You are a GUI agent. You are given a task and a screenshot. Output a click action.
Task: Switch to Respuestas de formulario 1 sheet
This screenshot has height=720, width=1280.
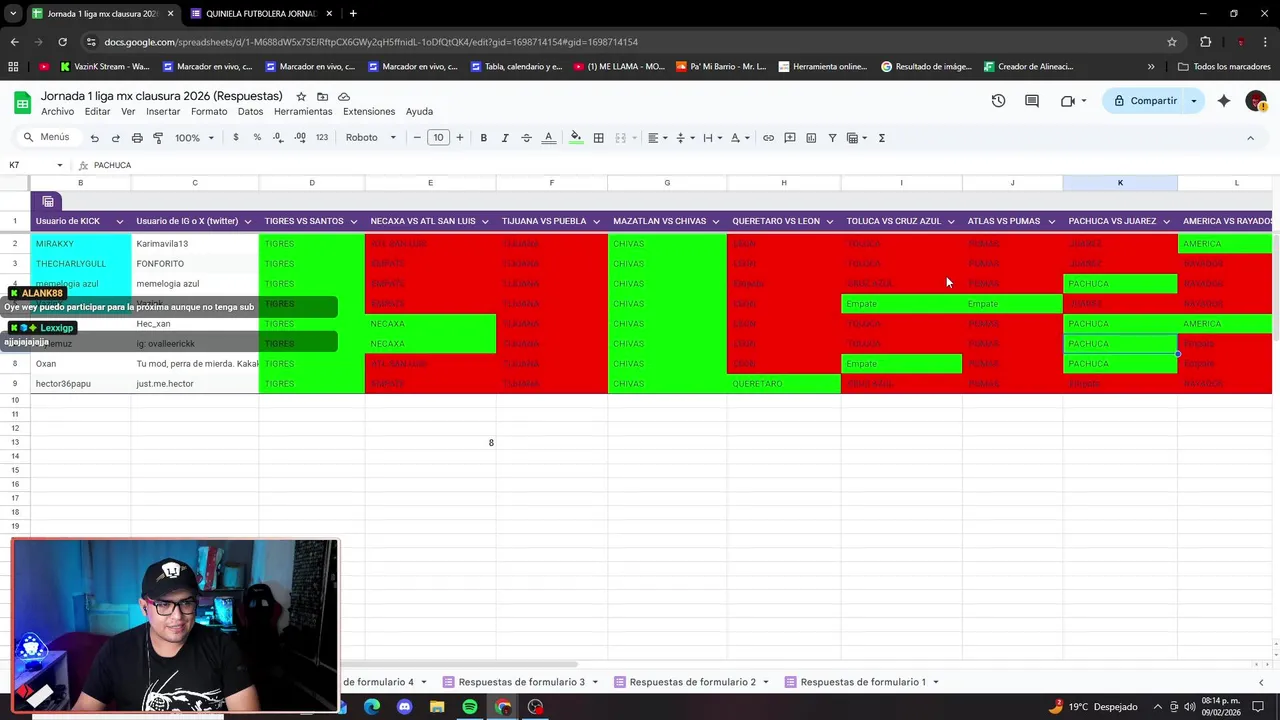pos(863,682)
